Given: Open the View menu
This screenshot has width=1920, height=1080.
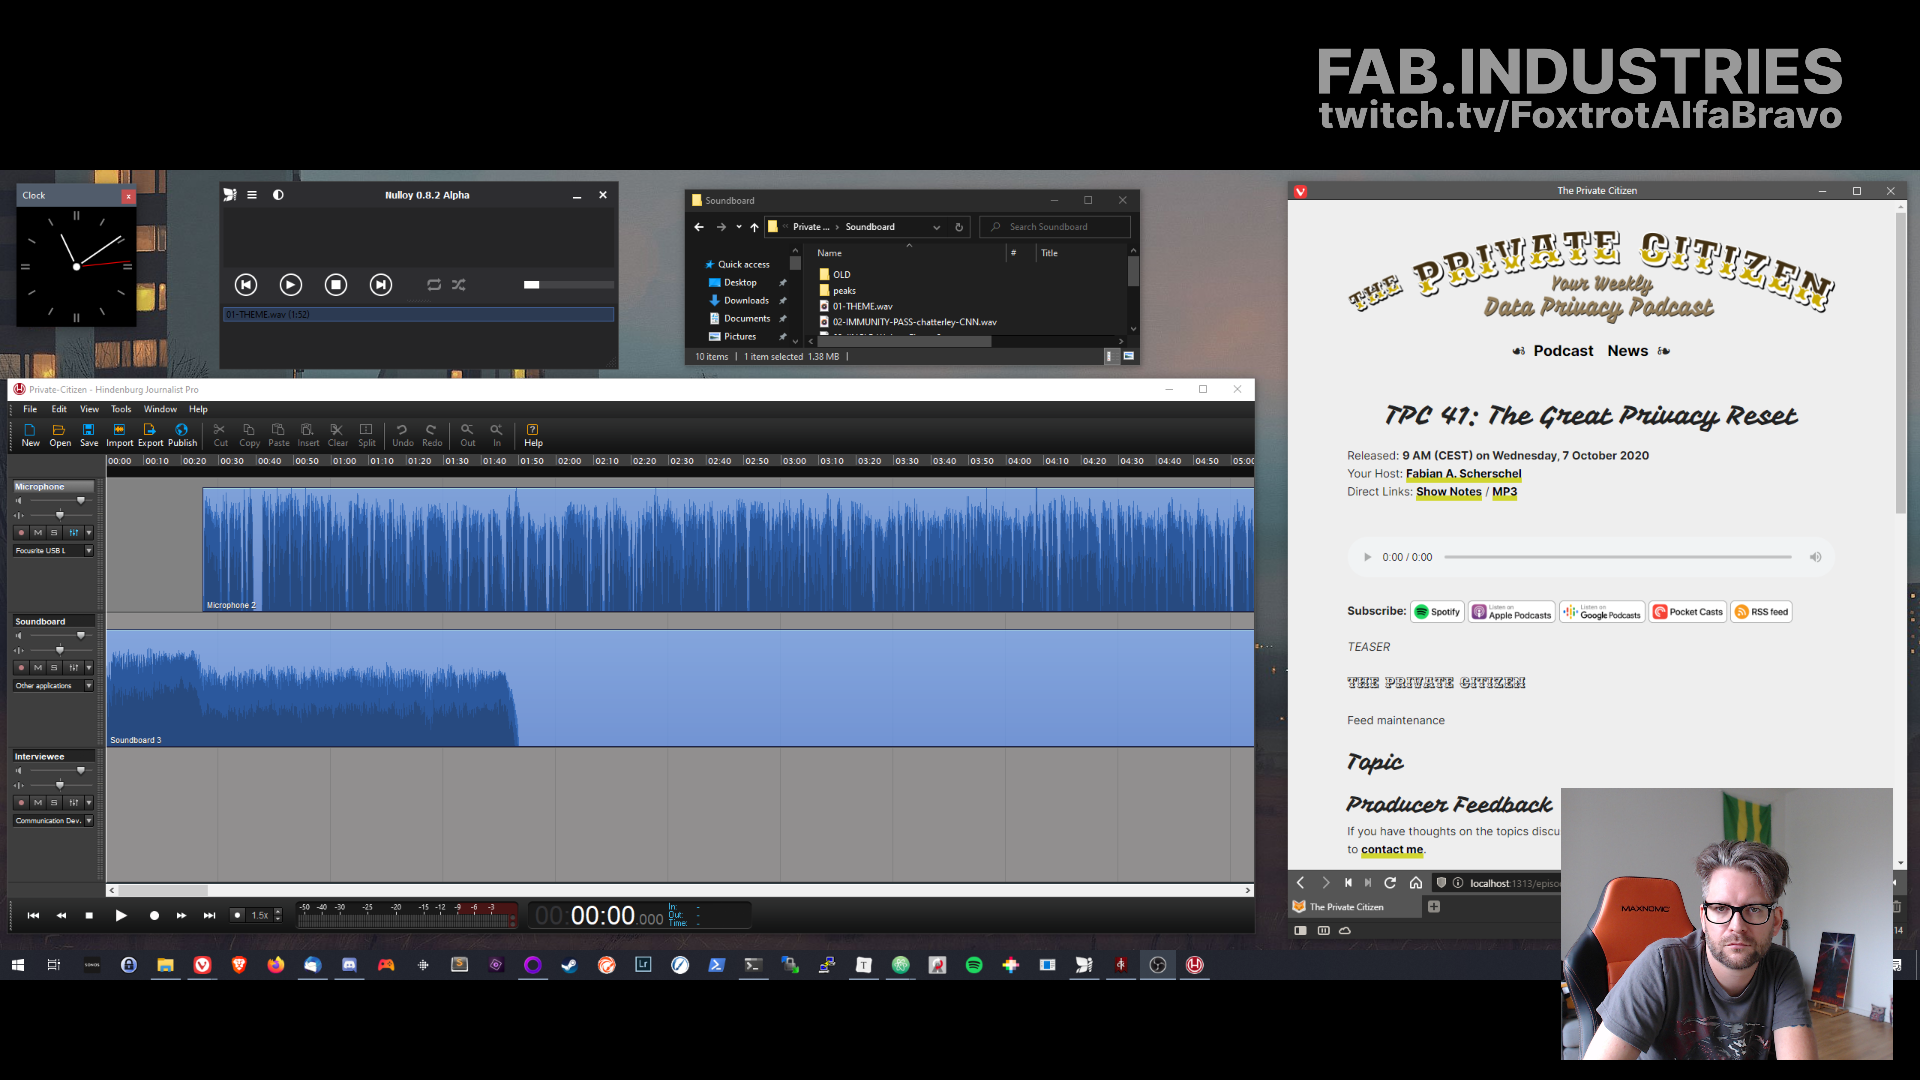Looking at the screenshot, I should pos(89,409).
